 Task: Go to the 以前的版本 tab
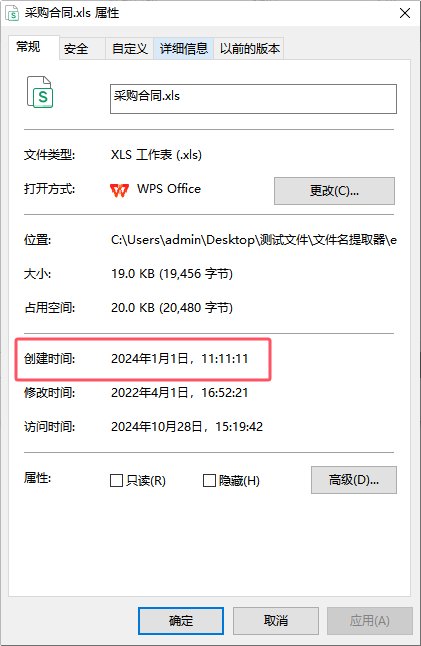pyautogui.click(x=249, y=49)
